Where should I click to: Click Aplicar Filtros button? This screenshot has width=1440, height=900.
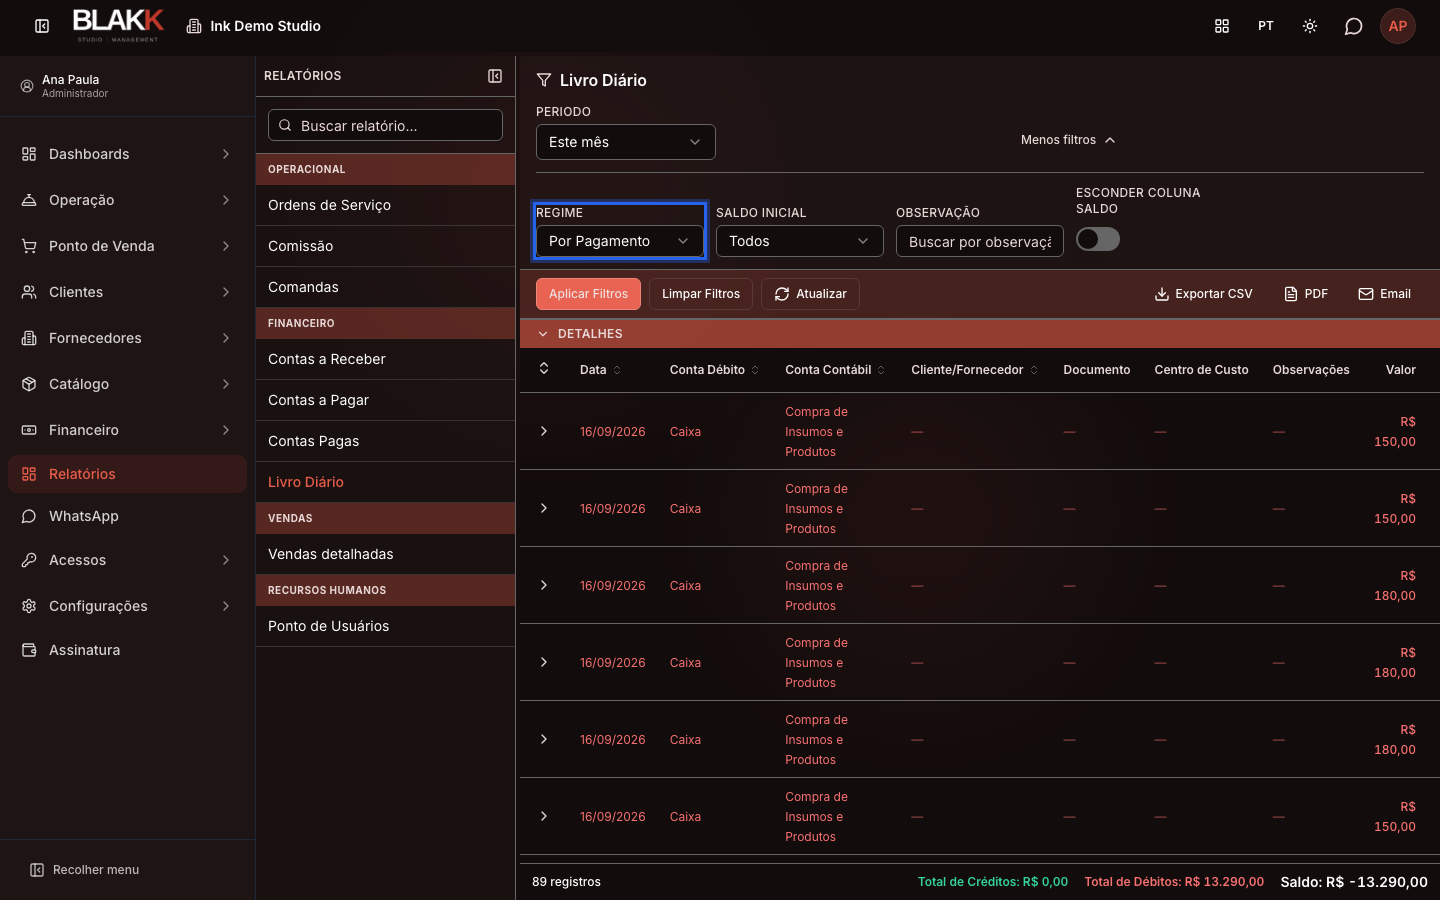[x=588, y=294]
